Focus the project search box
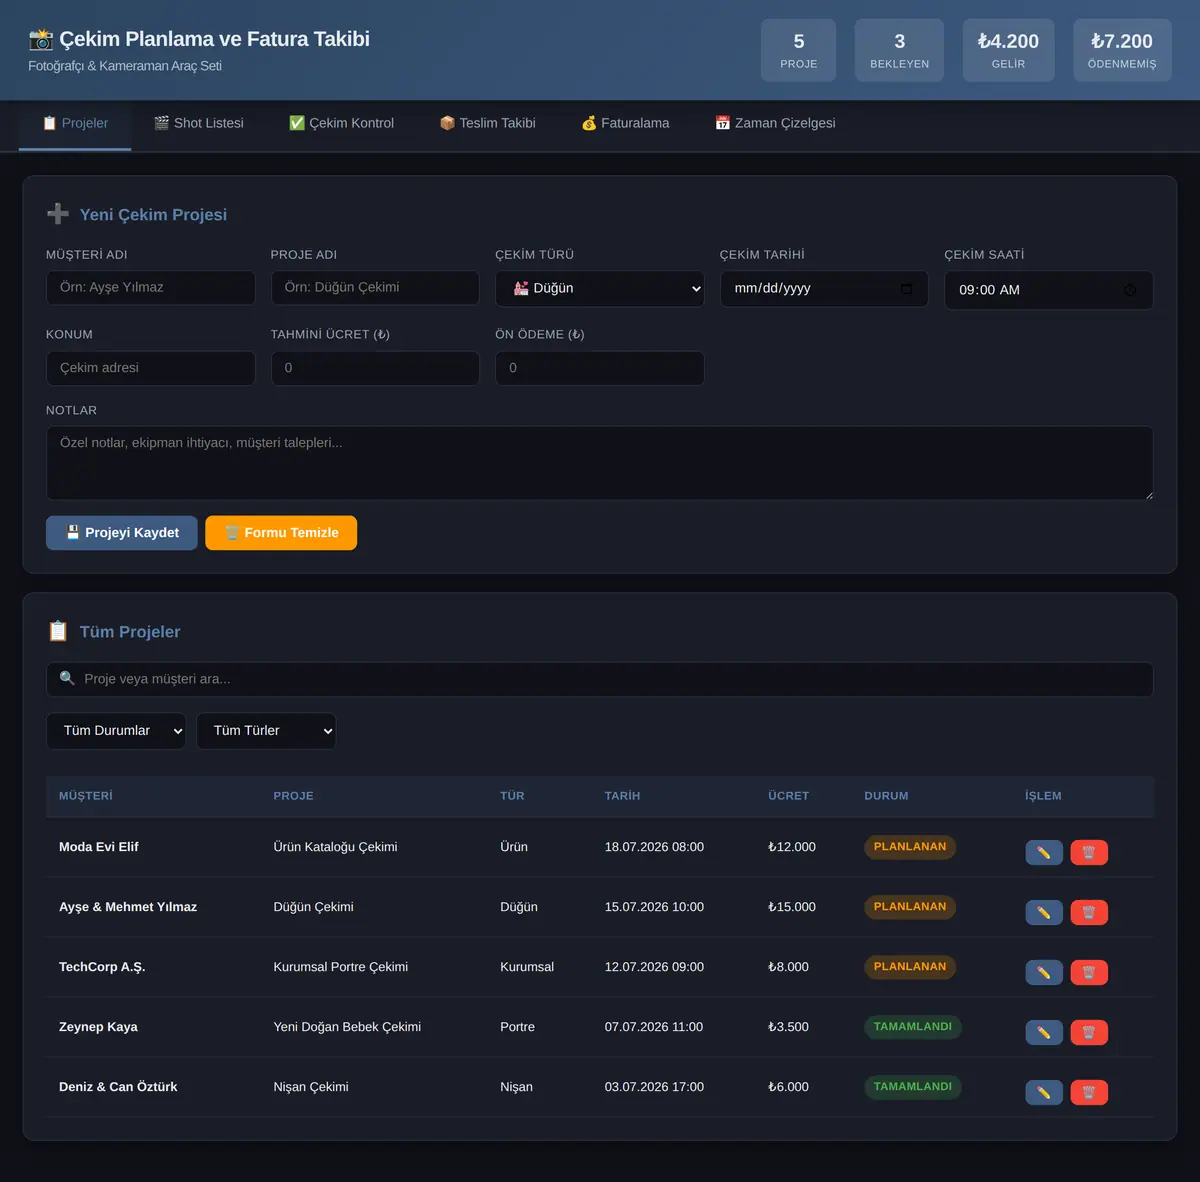1200x1182 pixels. (600, 679)
